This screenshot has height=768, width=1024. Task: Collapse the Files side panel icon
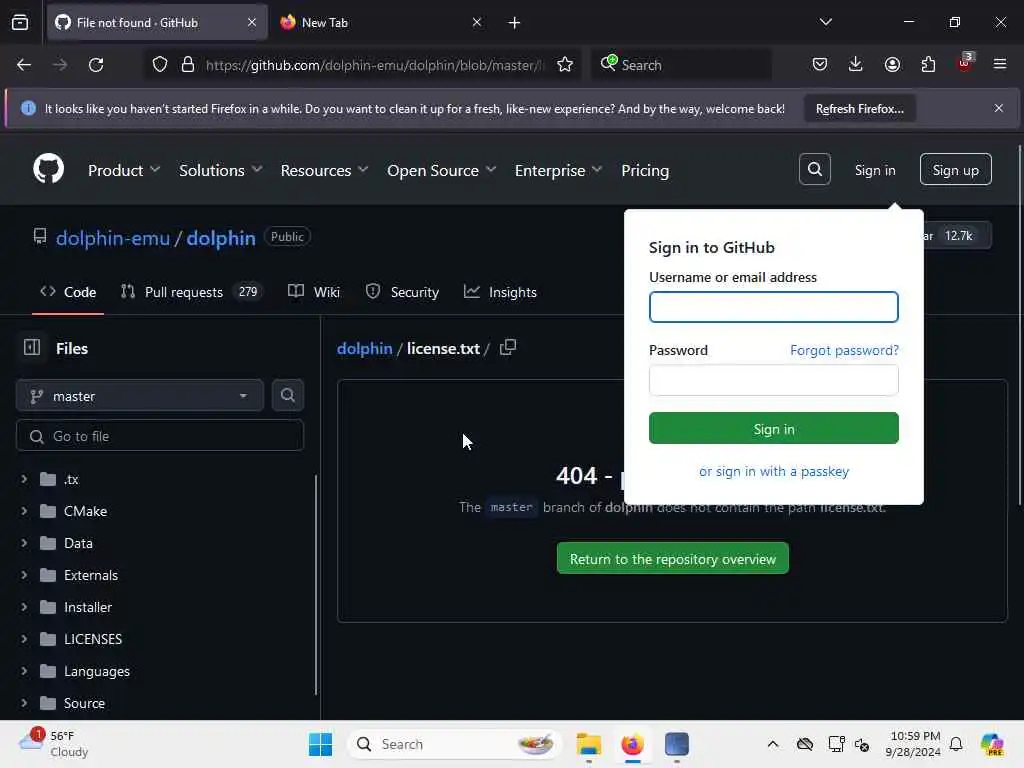(31, 347)
